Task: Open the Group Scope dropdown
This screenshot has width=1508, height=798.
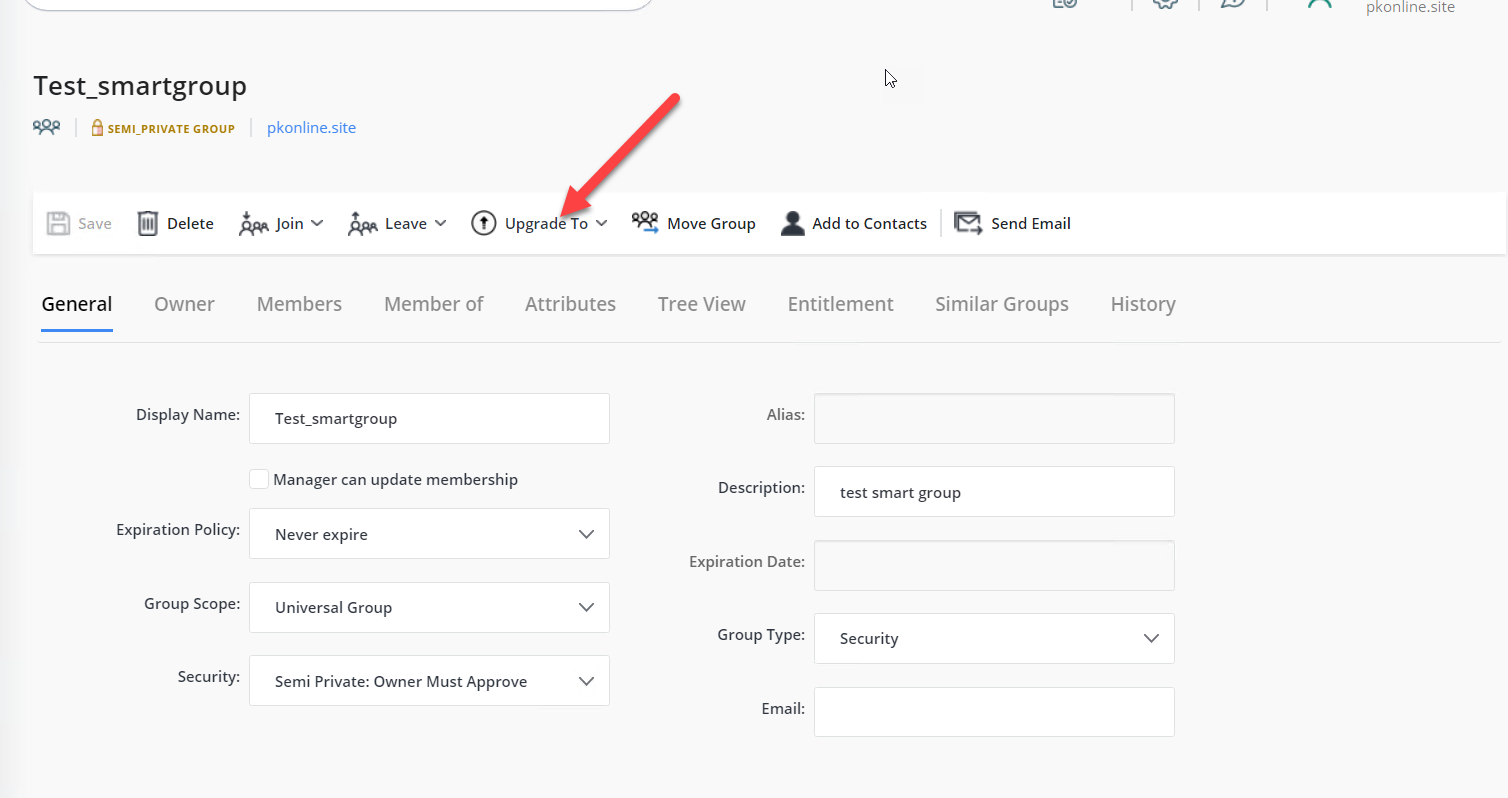Action: pyautogui.click(x=587, y=607)
